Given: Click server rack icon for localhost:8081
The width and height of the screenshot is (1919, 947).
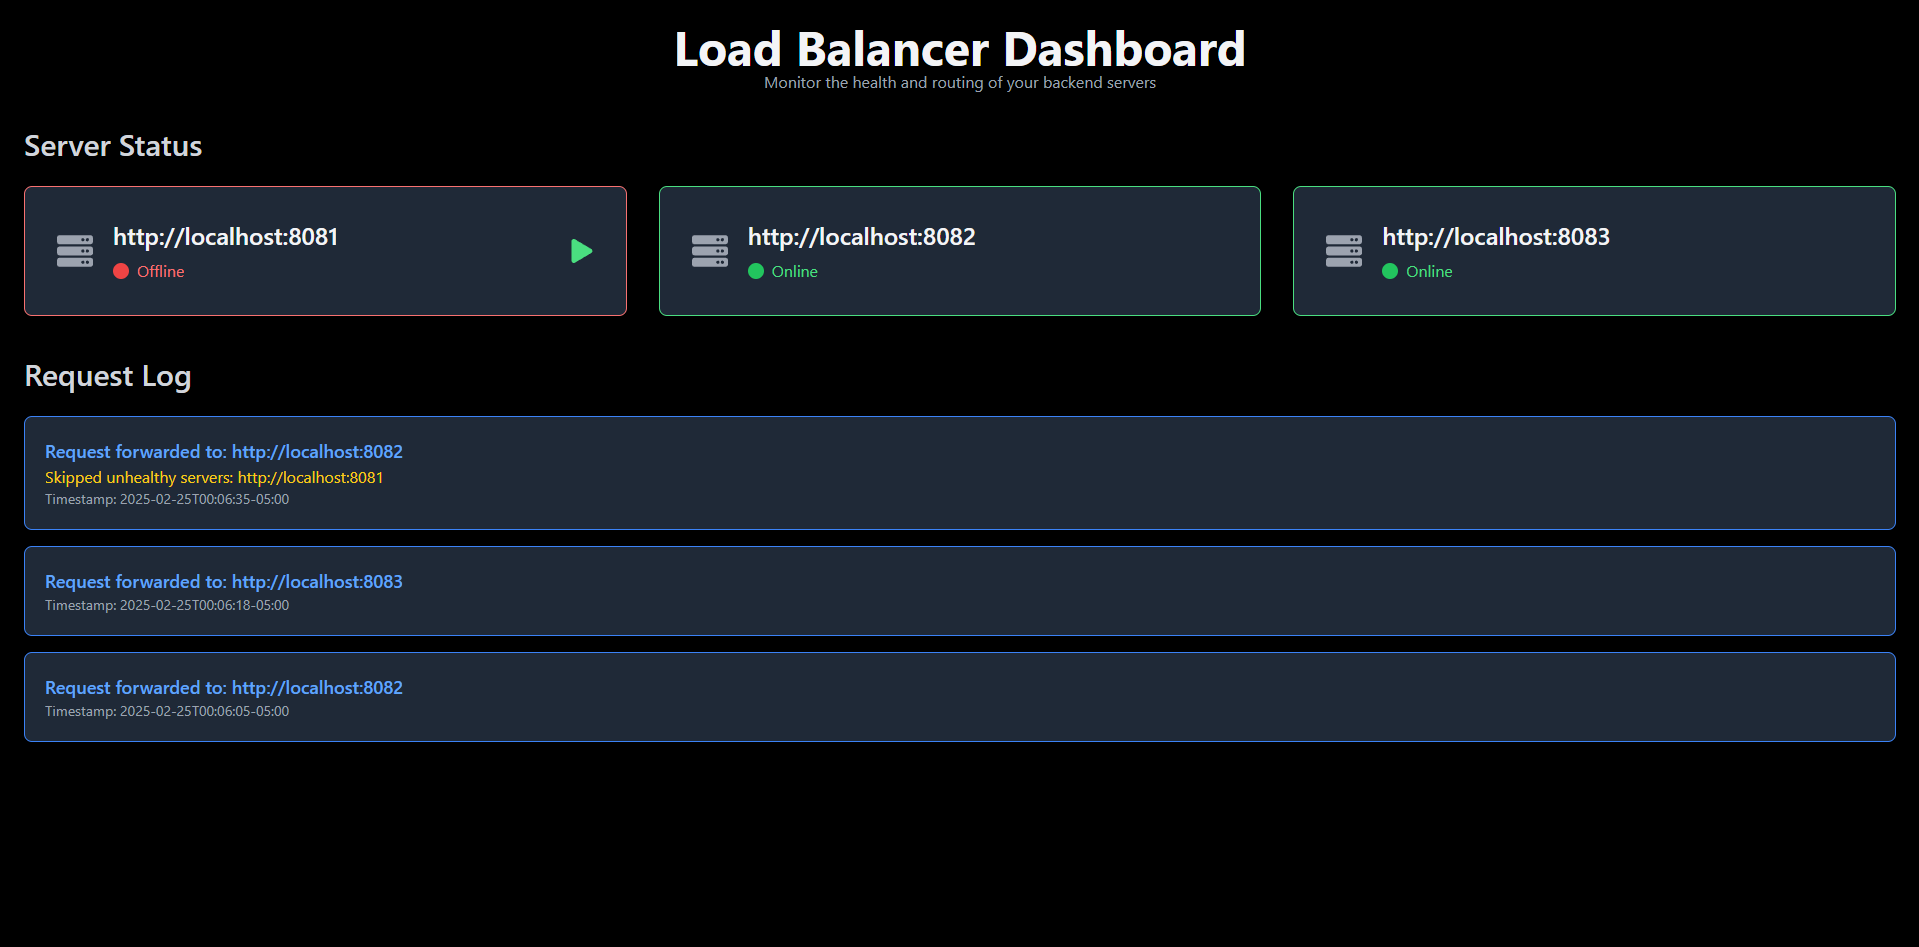Looking at the screenshot, I should 75,251.
